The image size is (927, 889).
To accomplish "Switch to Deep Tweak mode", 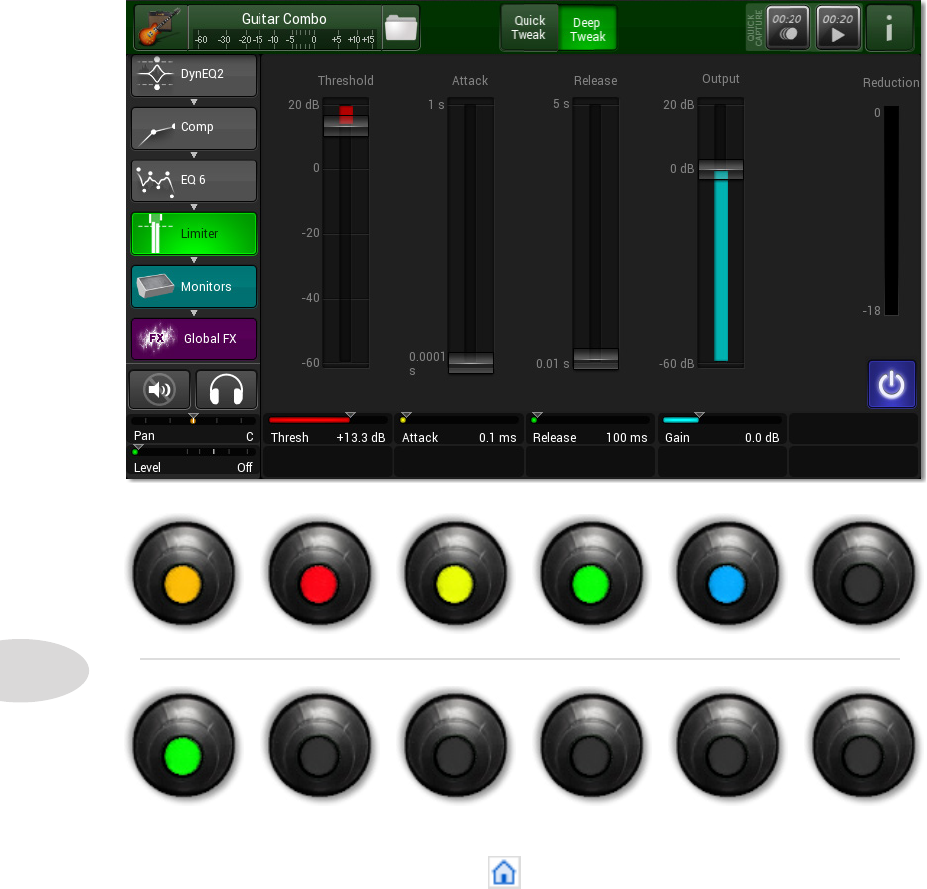I will tap(587, 28).
